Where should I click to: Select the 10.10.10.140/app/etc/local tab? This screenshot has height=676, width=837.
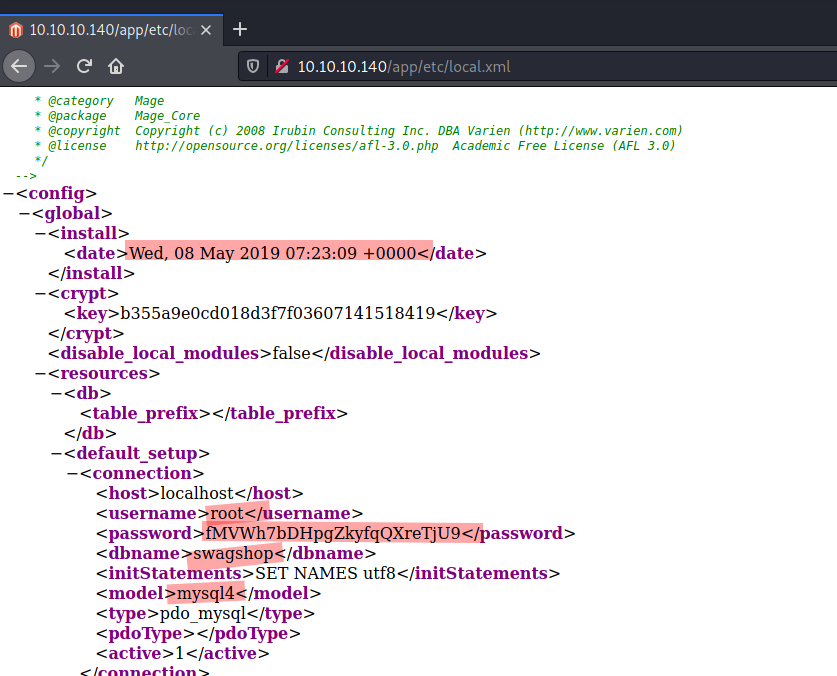110,29
